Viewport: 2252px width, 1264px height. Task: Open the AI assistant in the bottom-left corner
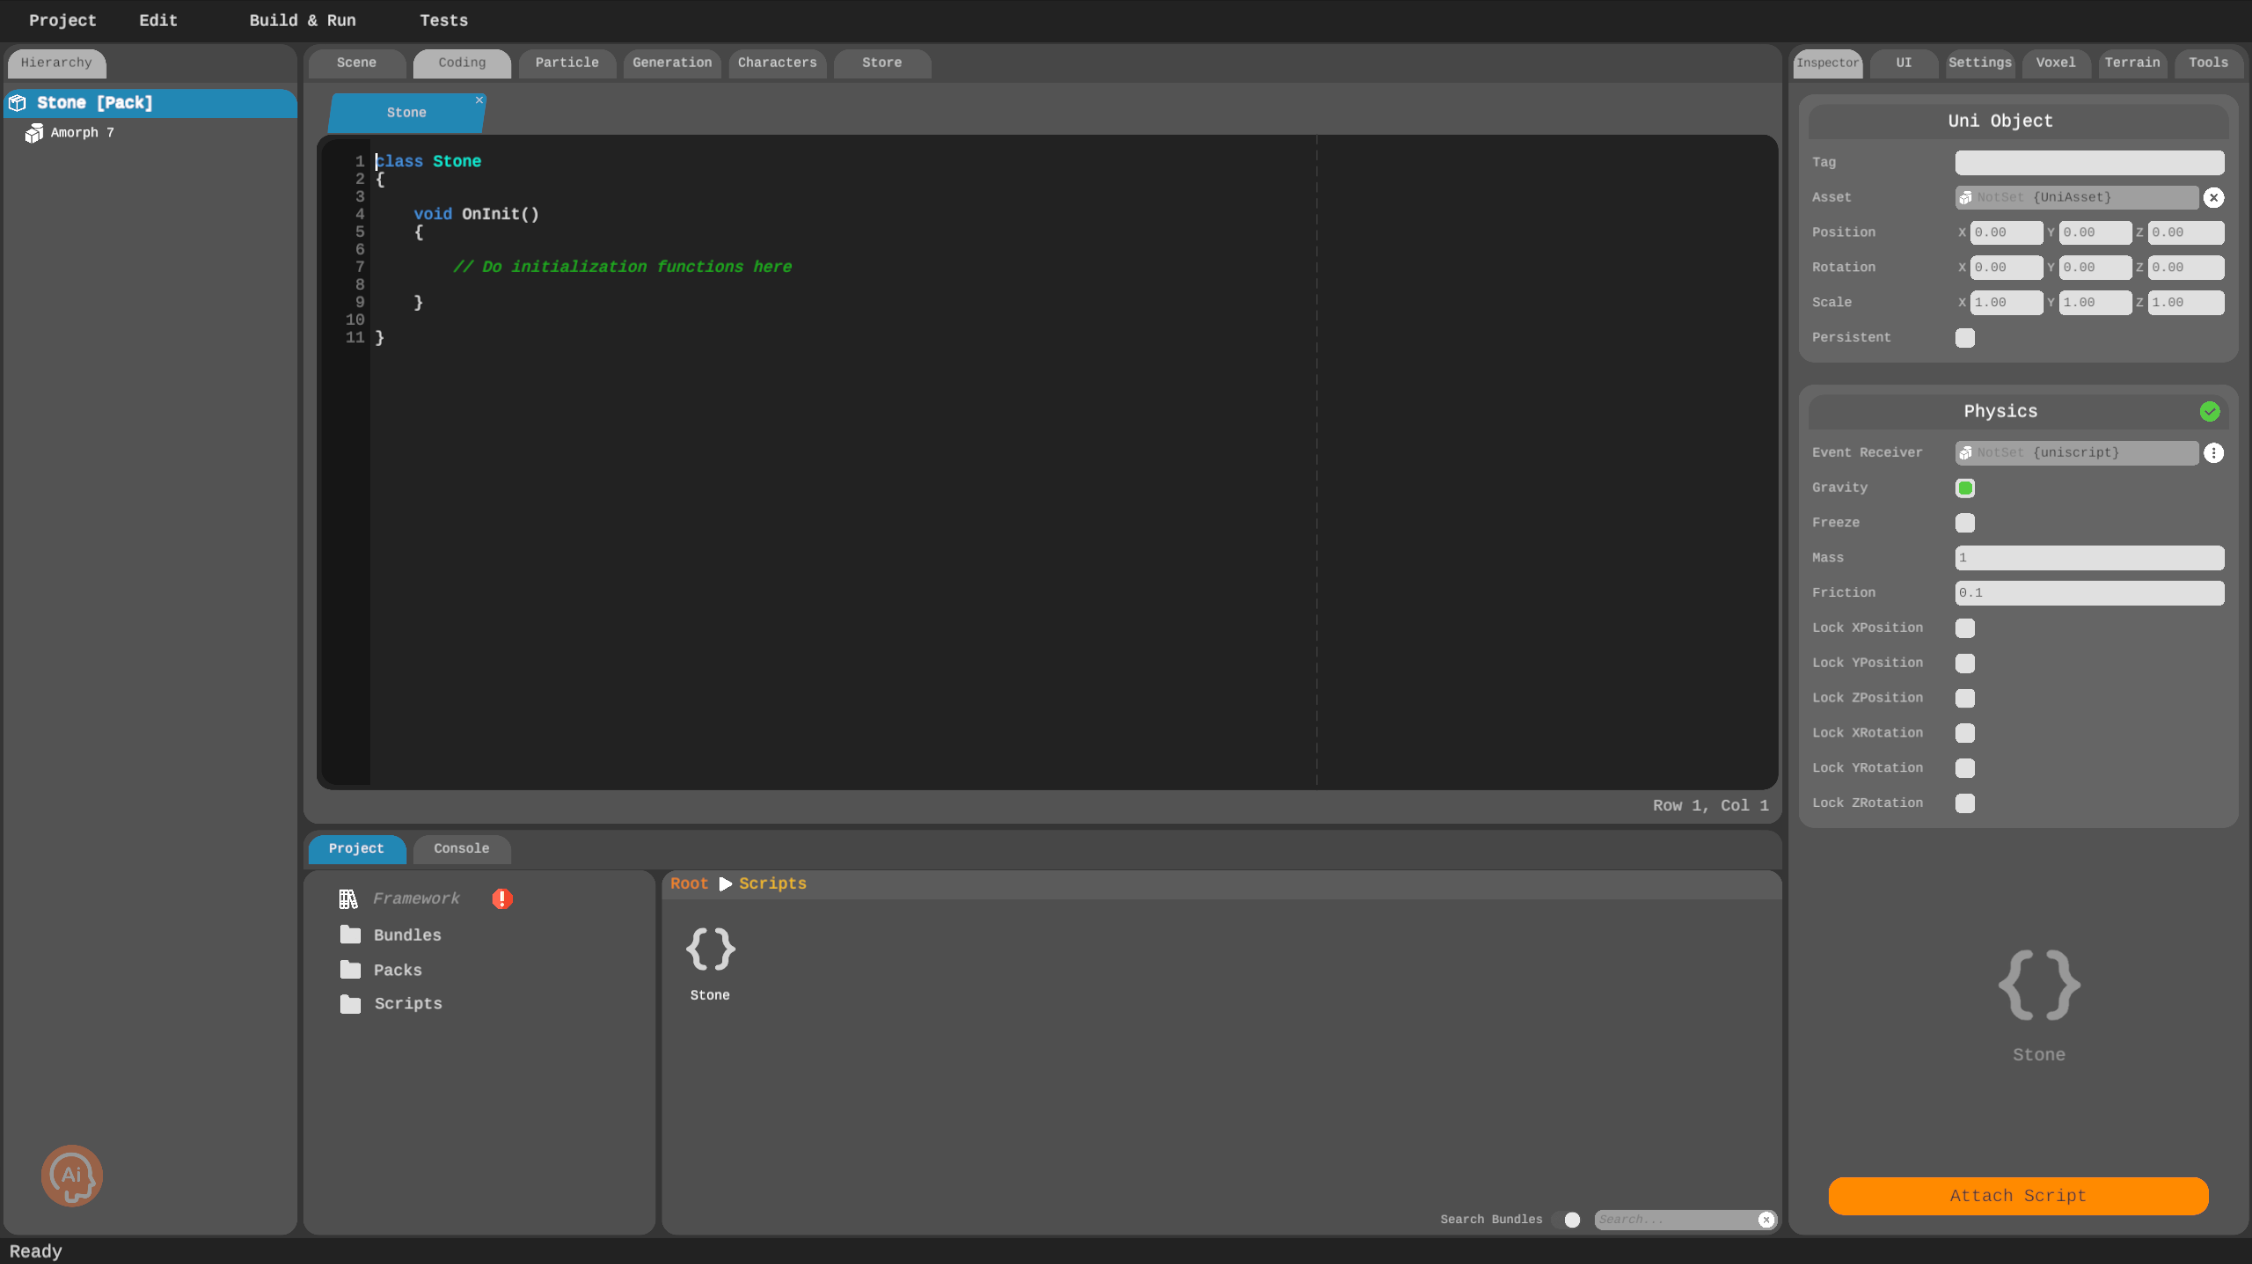point(71,1176)
